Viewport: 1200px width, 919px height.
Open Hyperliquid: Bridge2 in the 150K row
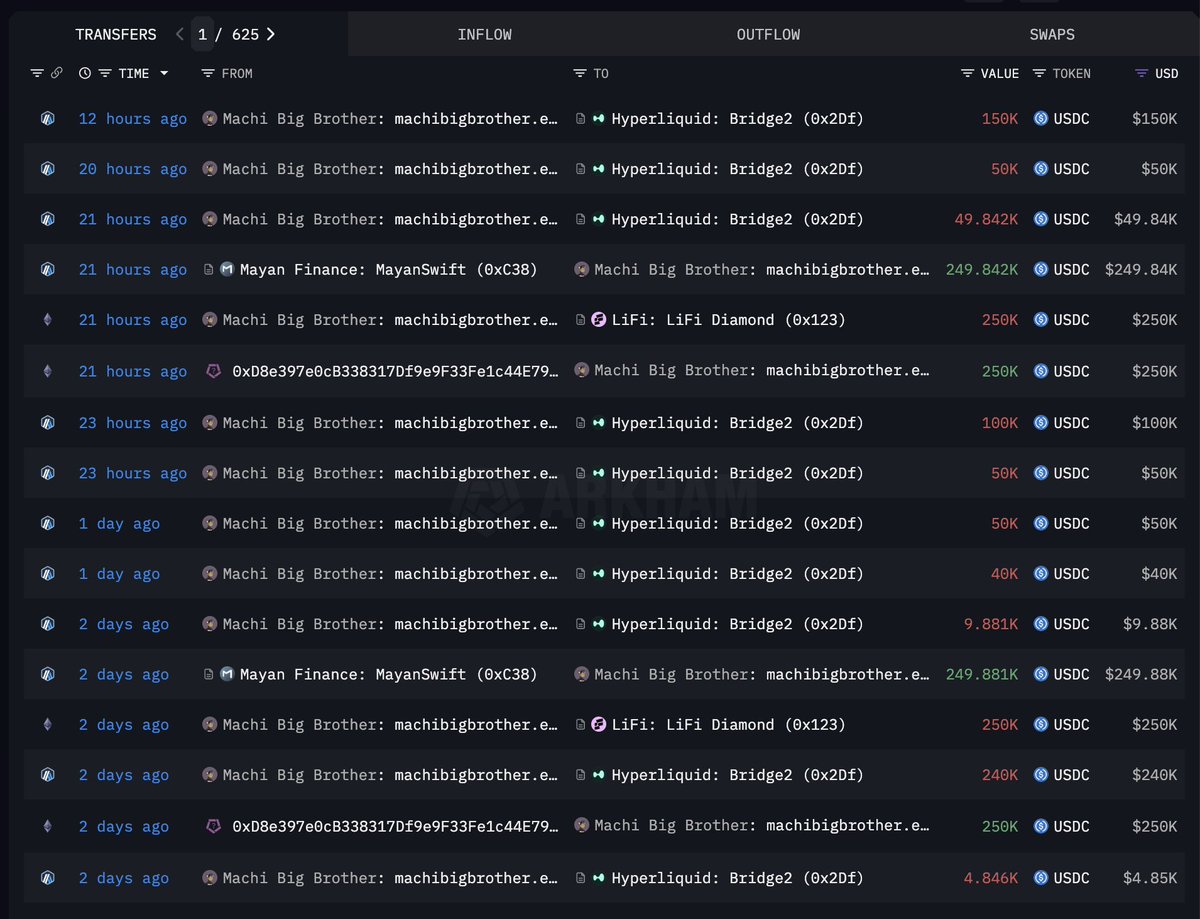738,118
